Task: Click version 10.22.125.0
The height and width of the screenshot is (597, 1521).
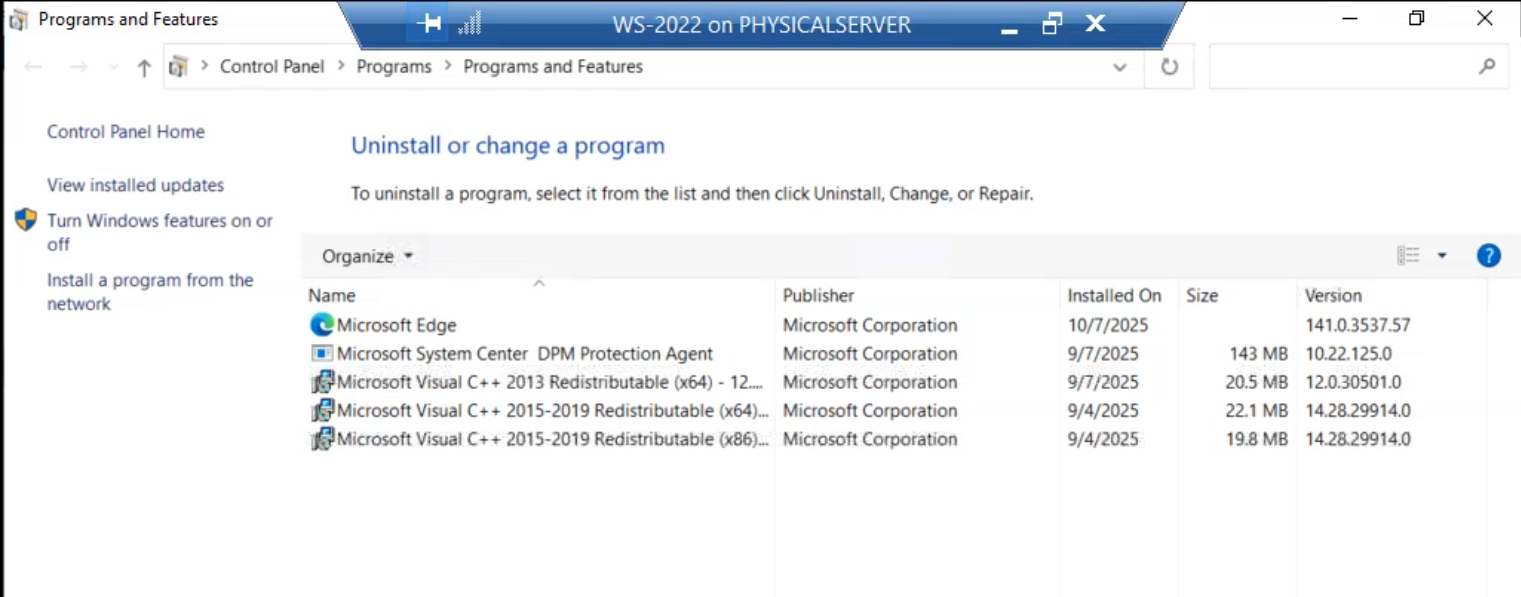Action: click(1348, 353)
